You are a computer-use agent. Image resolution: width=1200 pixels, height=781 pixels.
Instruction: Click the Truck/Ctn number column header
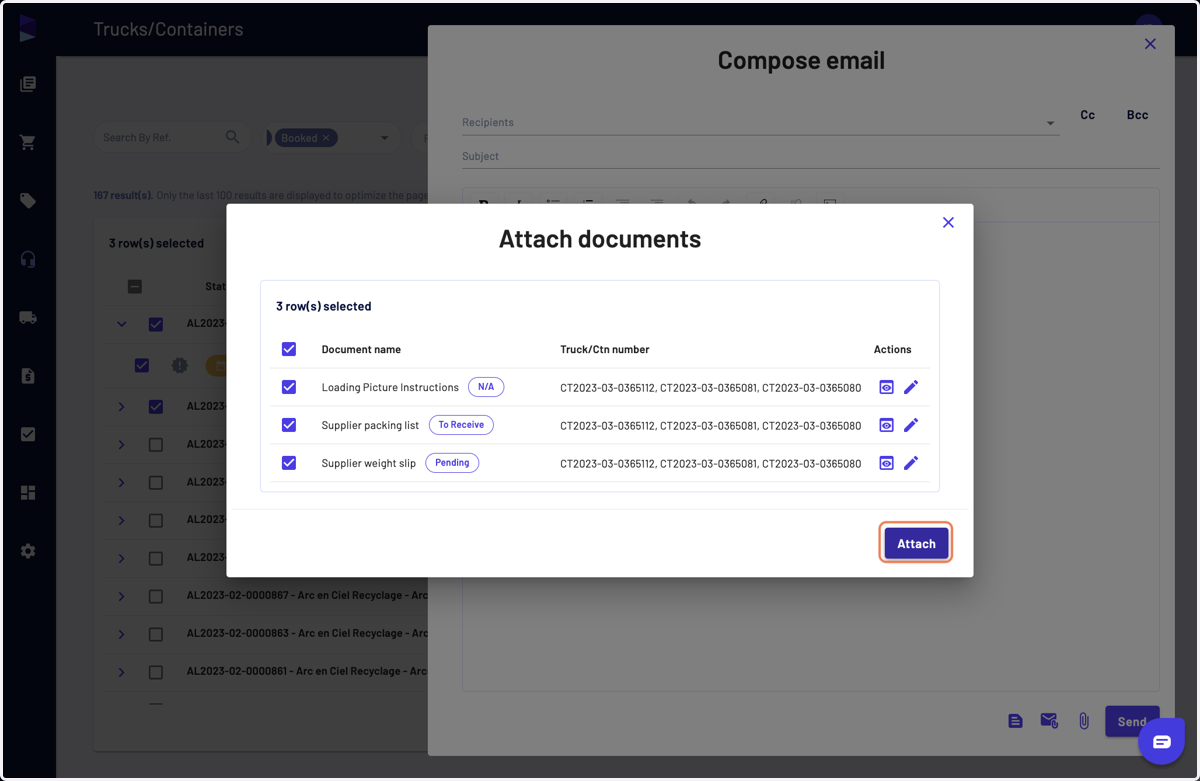tap(605, 349)
